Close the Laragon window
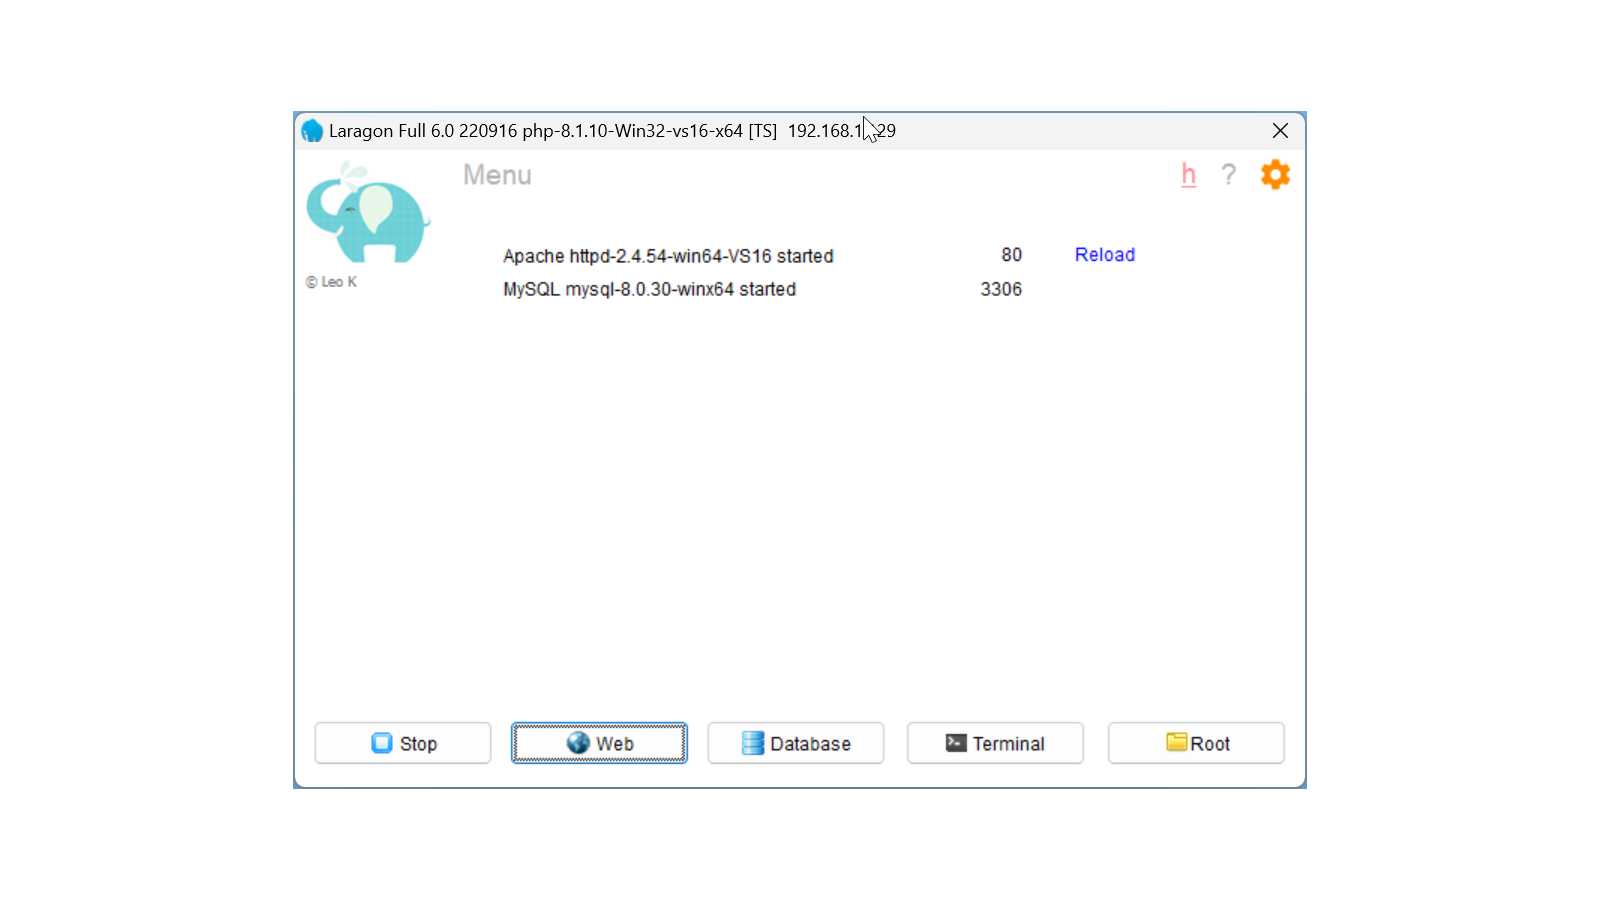This screenshot has height=900, width=1600. (1280, 131)
